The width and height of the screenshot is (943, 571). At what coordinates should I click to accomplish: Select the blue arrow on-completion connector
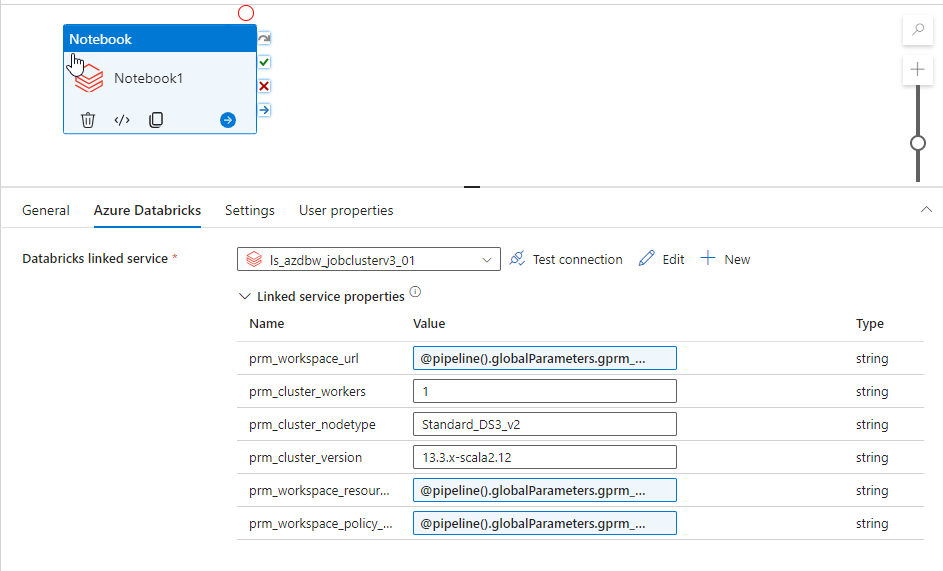264,110
